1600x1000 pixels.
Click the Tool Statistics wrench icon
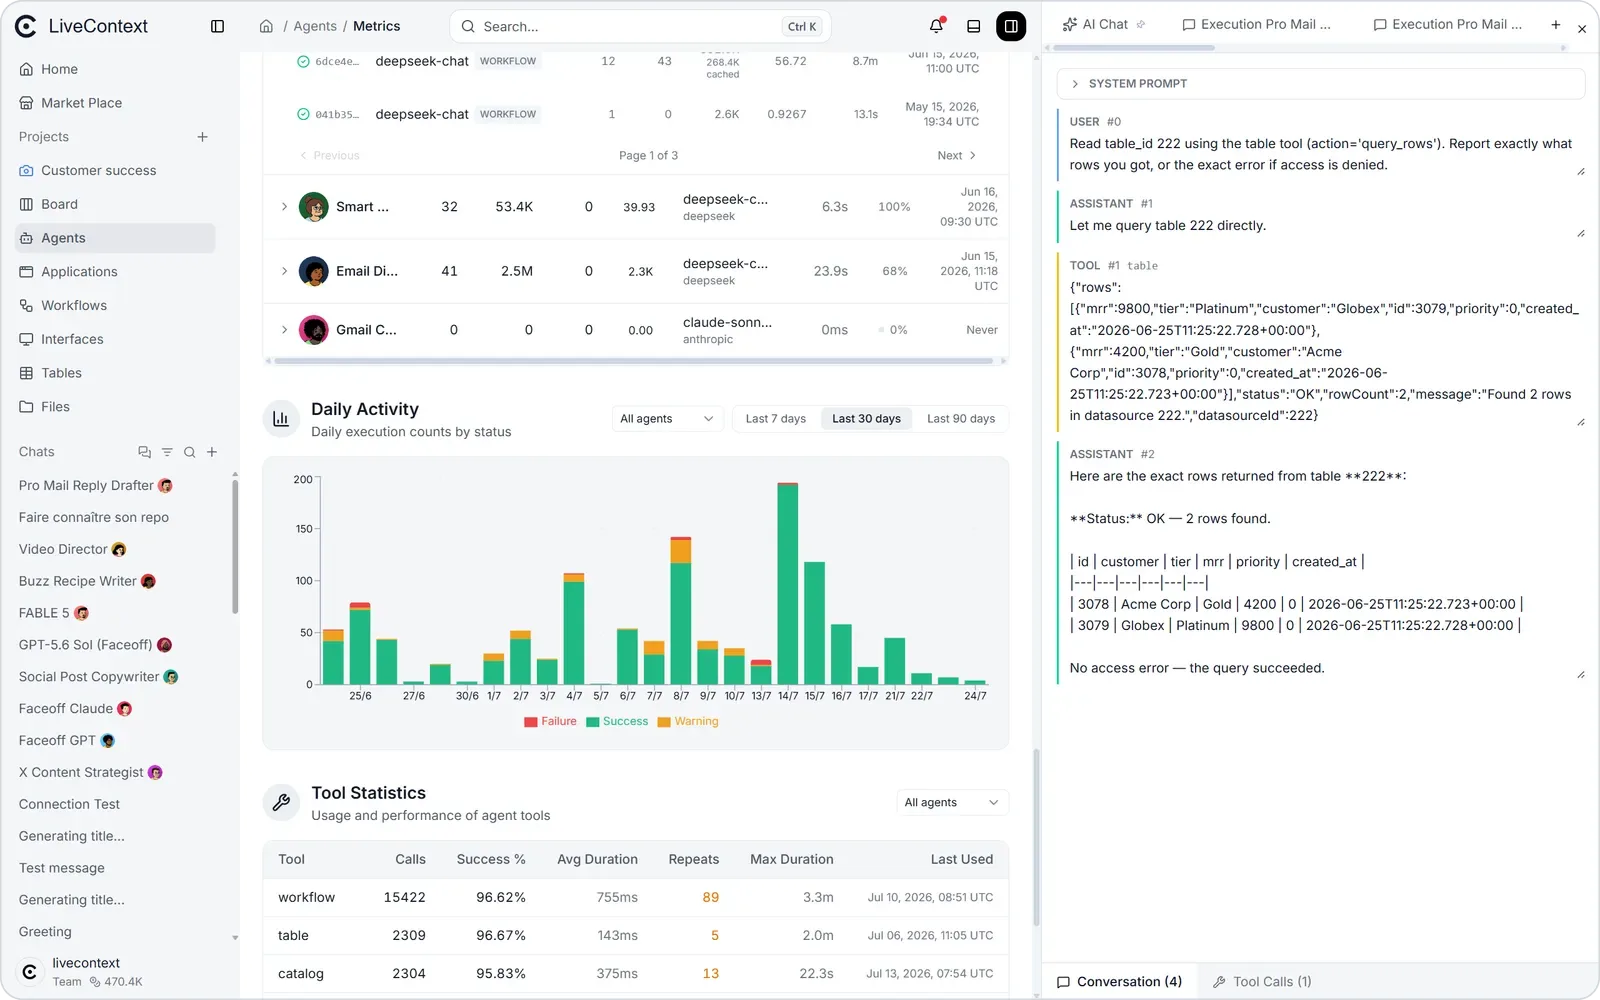(281, 802)
